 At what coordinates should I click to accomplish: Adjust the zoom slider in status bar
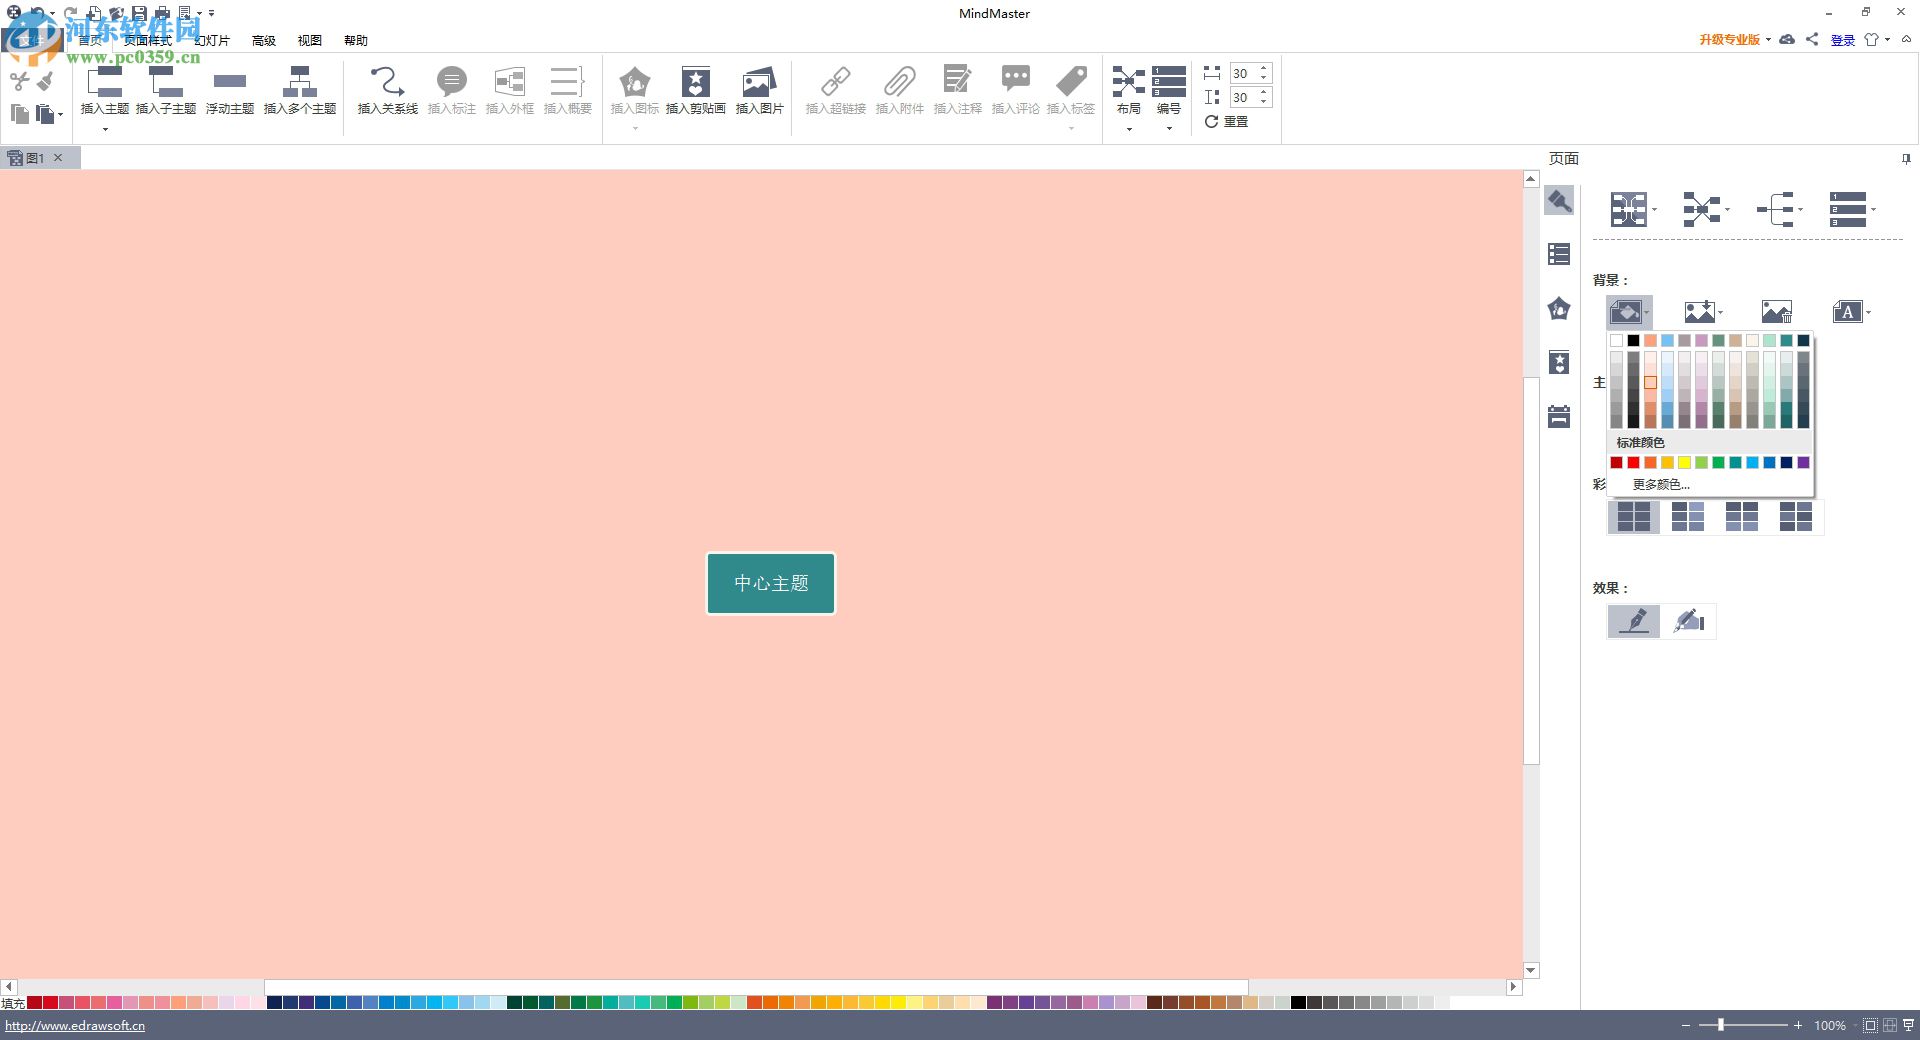pyautogui.click(x=1721, y=1025)
